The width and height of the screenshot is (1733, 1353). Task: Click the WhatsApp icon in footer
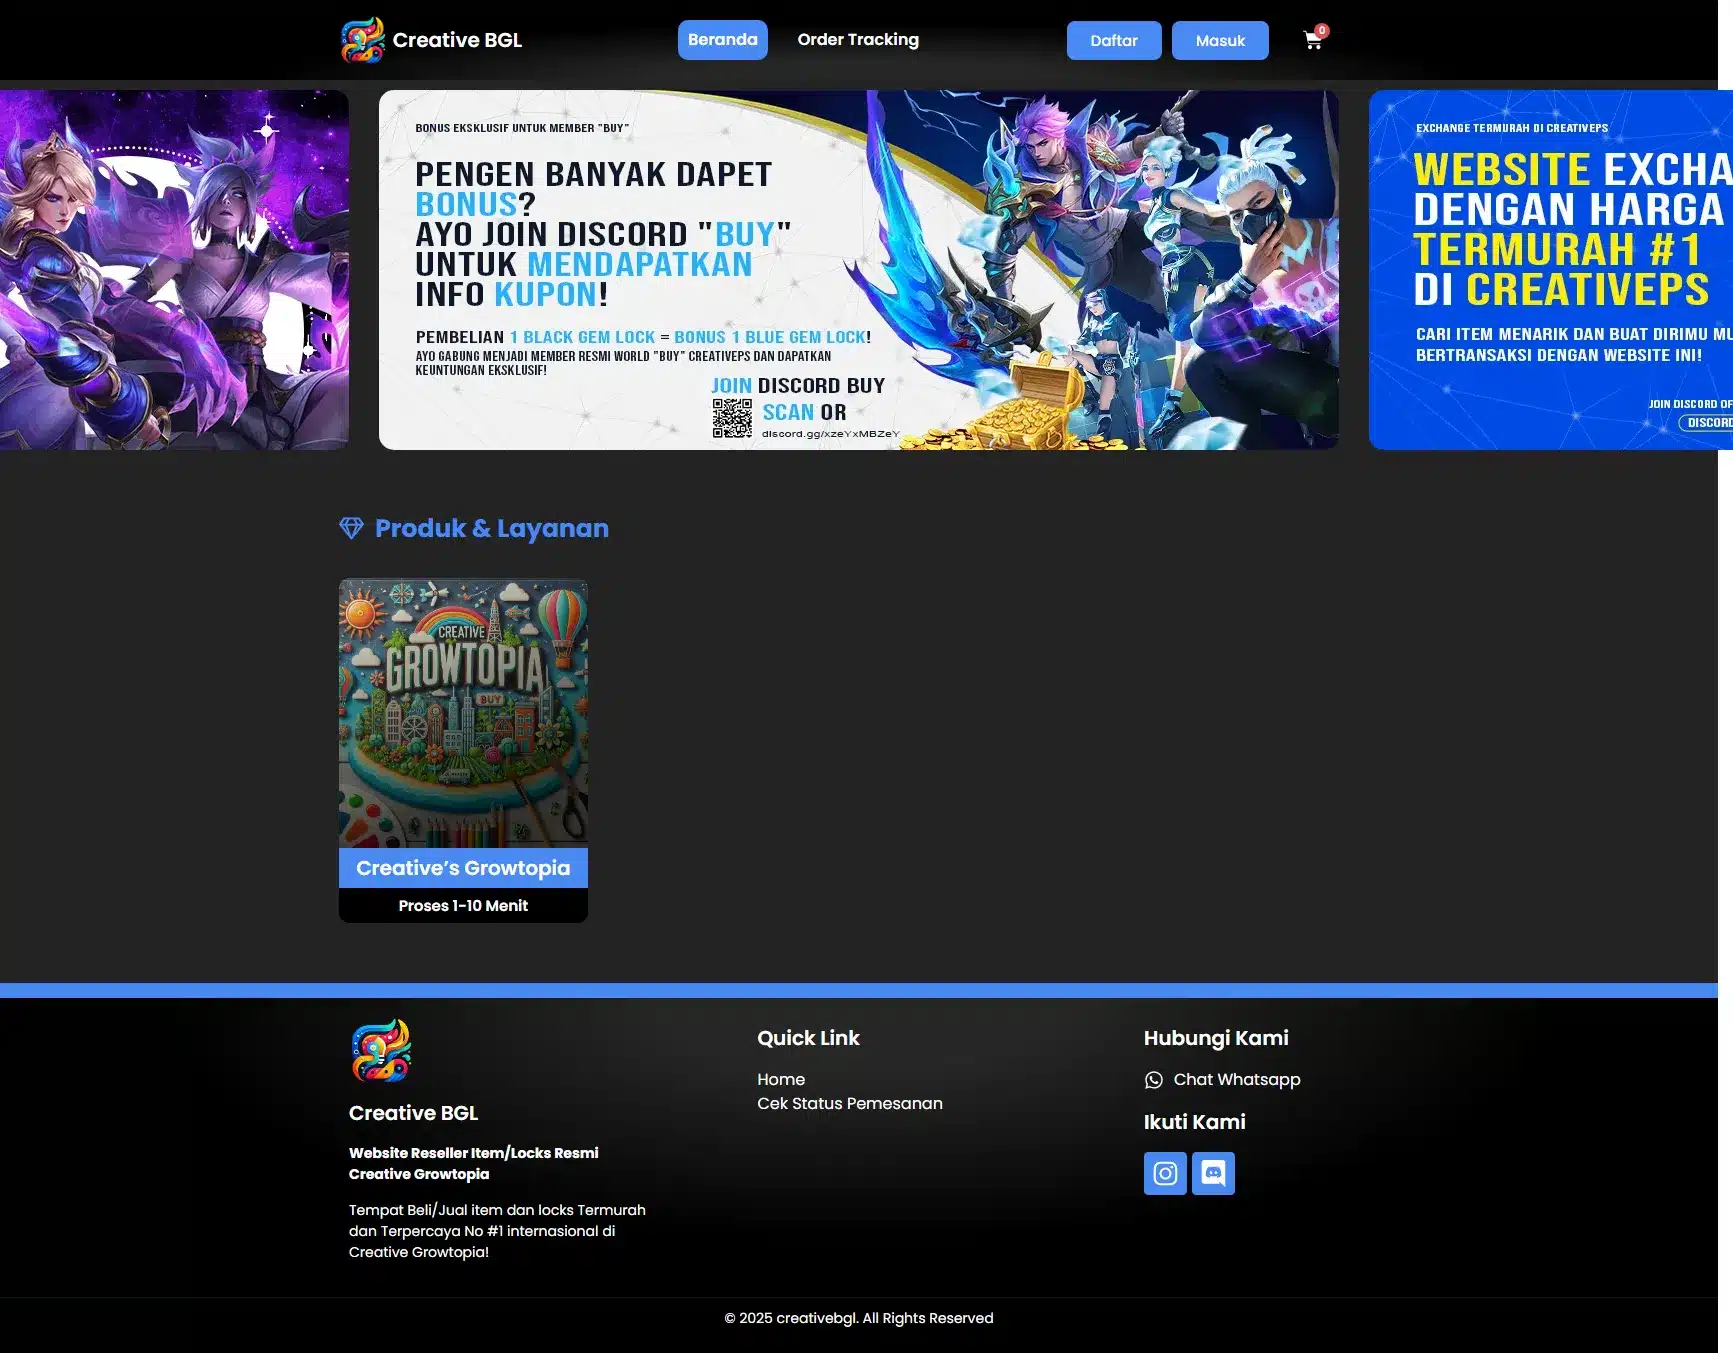(x=1153, y=1080)
